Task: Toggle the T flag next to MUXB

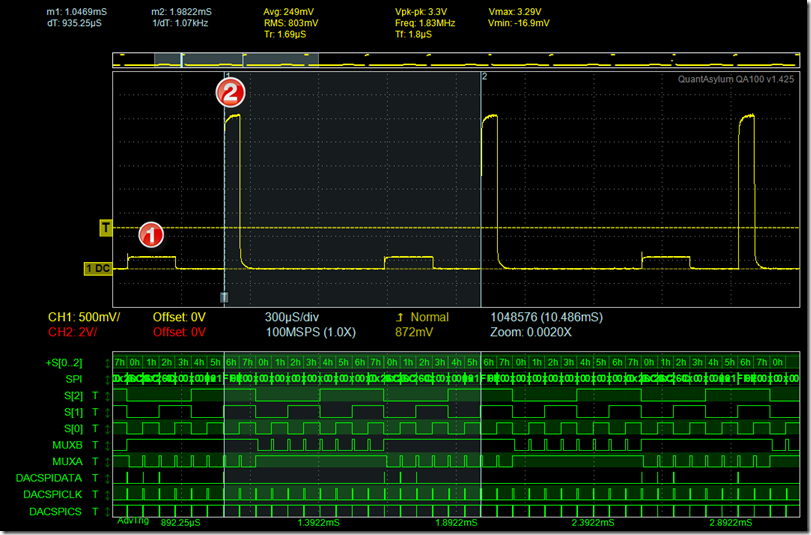Action: click(95, 444)
